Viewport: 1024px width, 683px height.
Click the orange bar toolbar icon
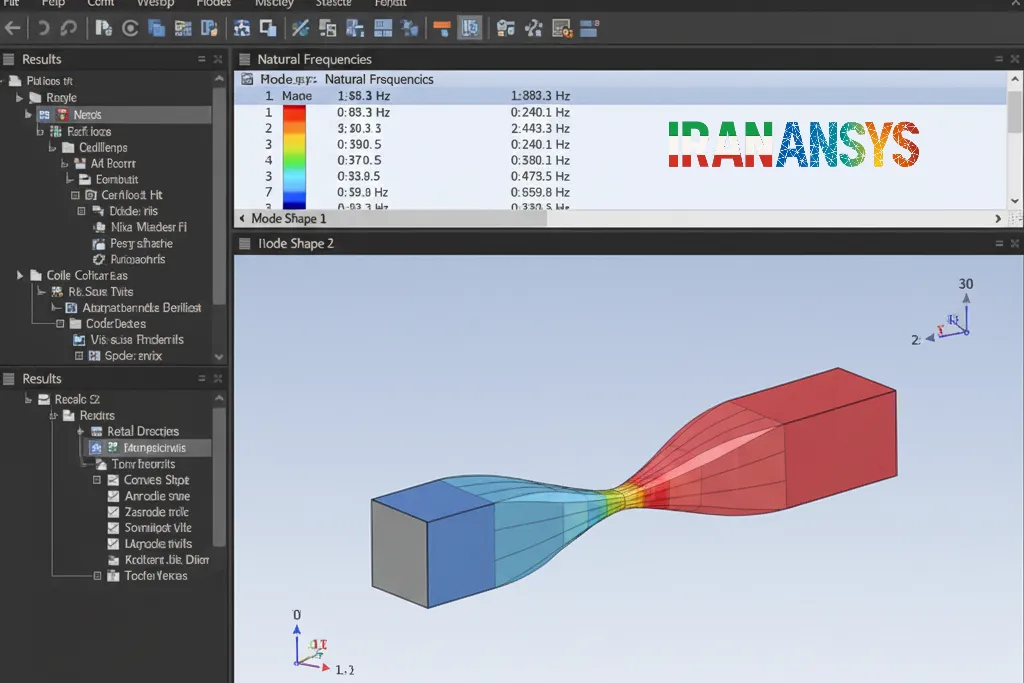click(442, 28)
